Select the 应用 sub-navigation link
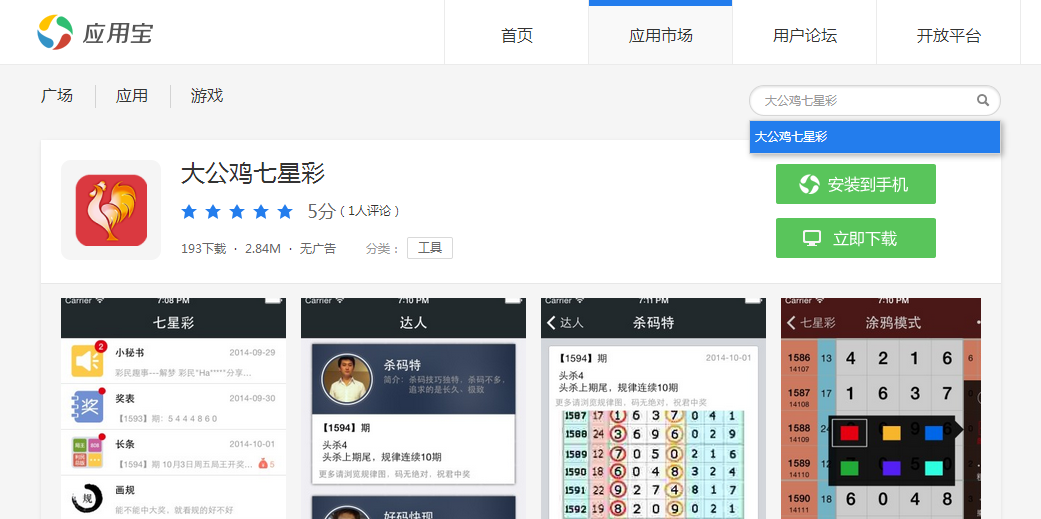Viewport: 1041px width, 519px height. point(131,96)
